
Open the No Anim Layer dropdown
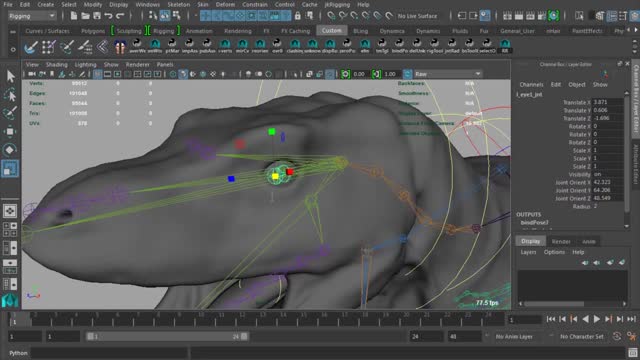[514, 337]
